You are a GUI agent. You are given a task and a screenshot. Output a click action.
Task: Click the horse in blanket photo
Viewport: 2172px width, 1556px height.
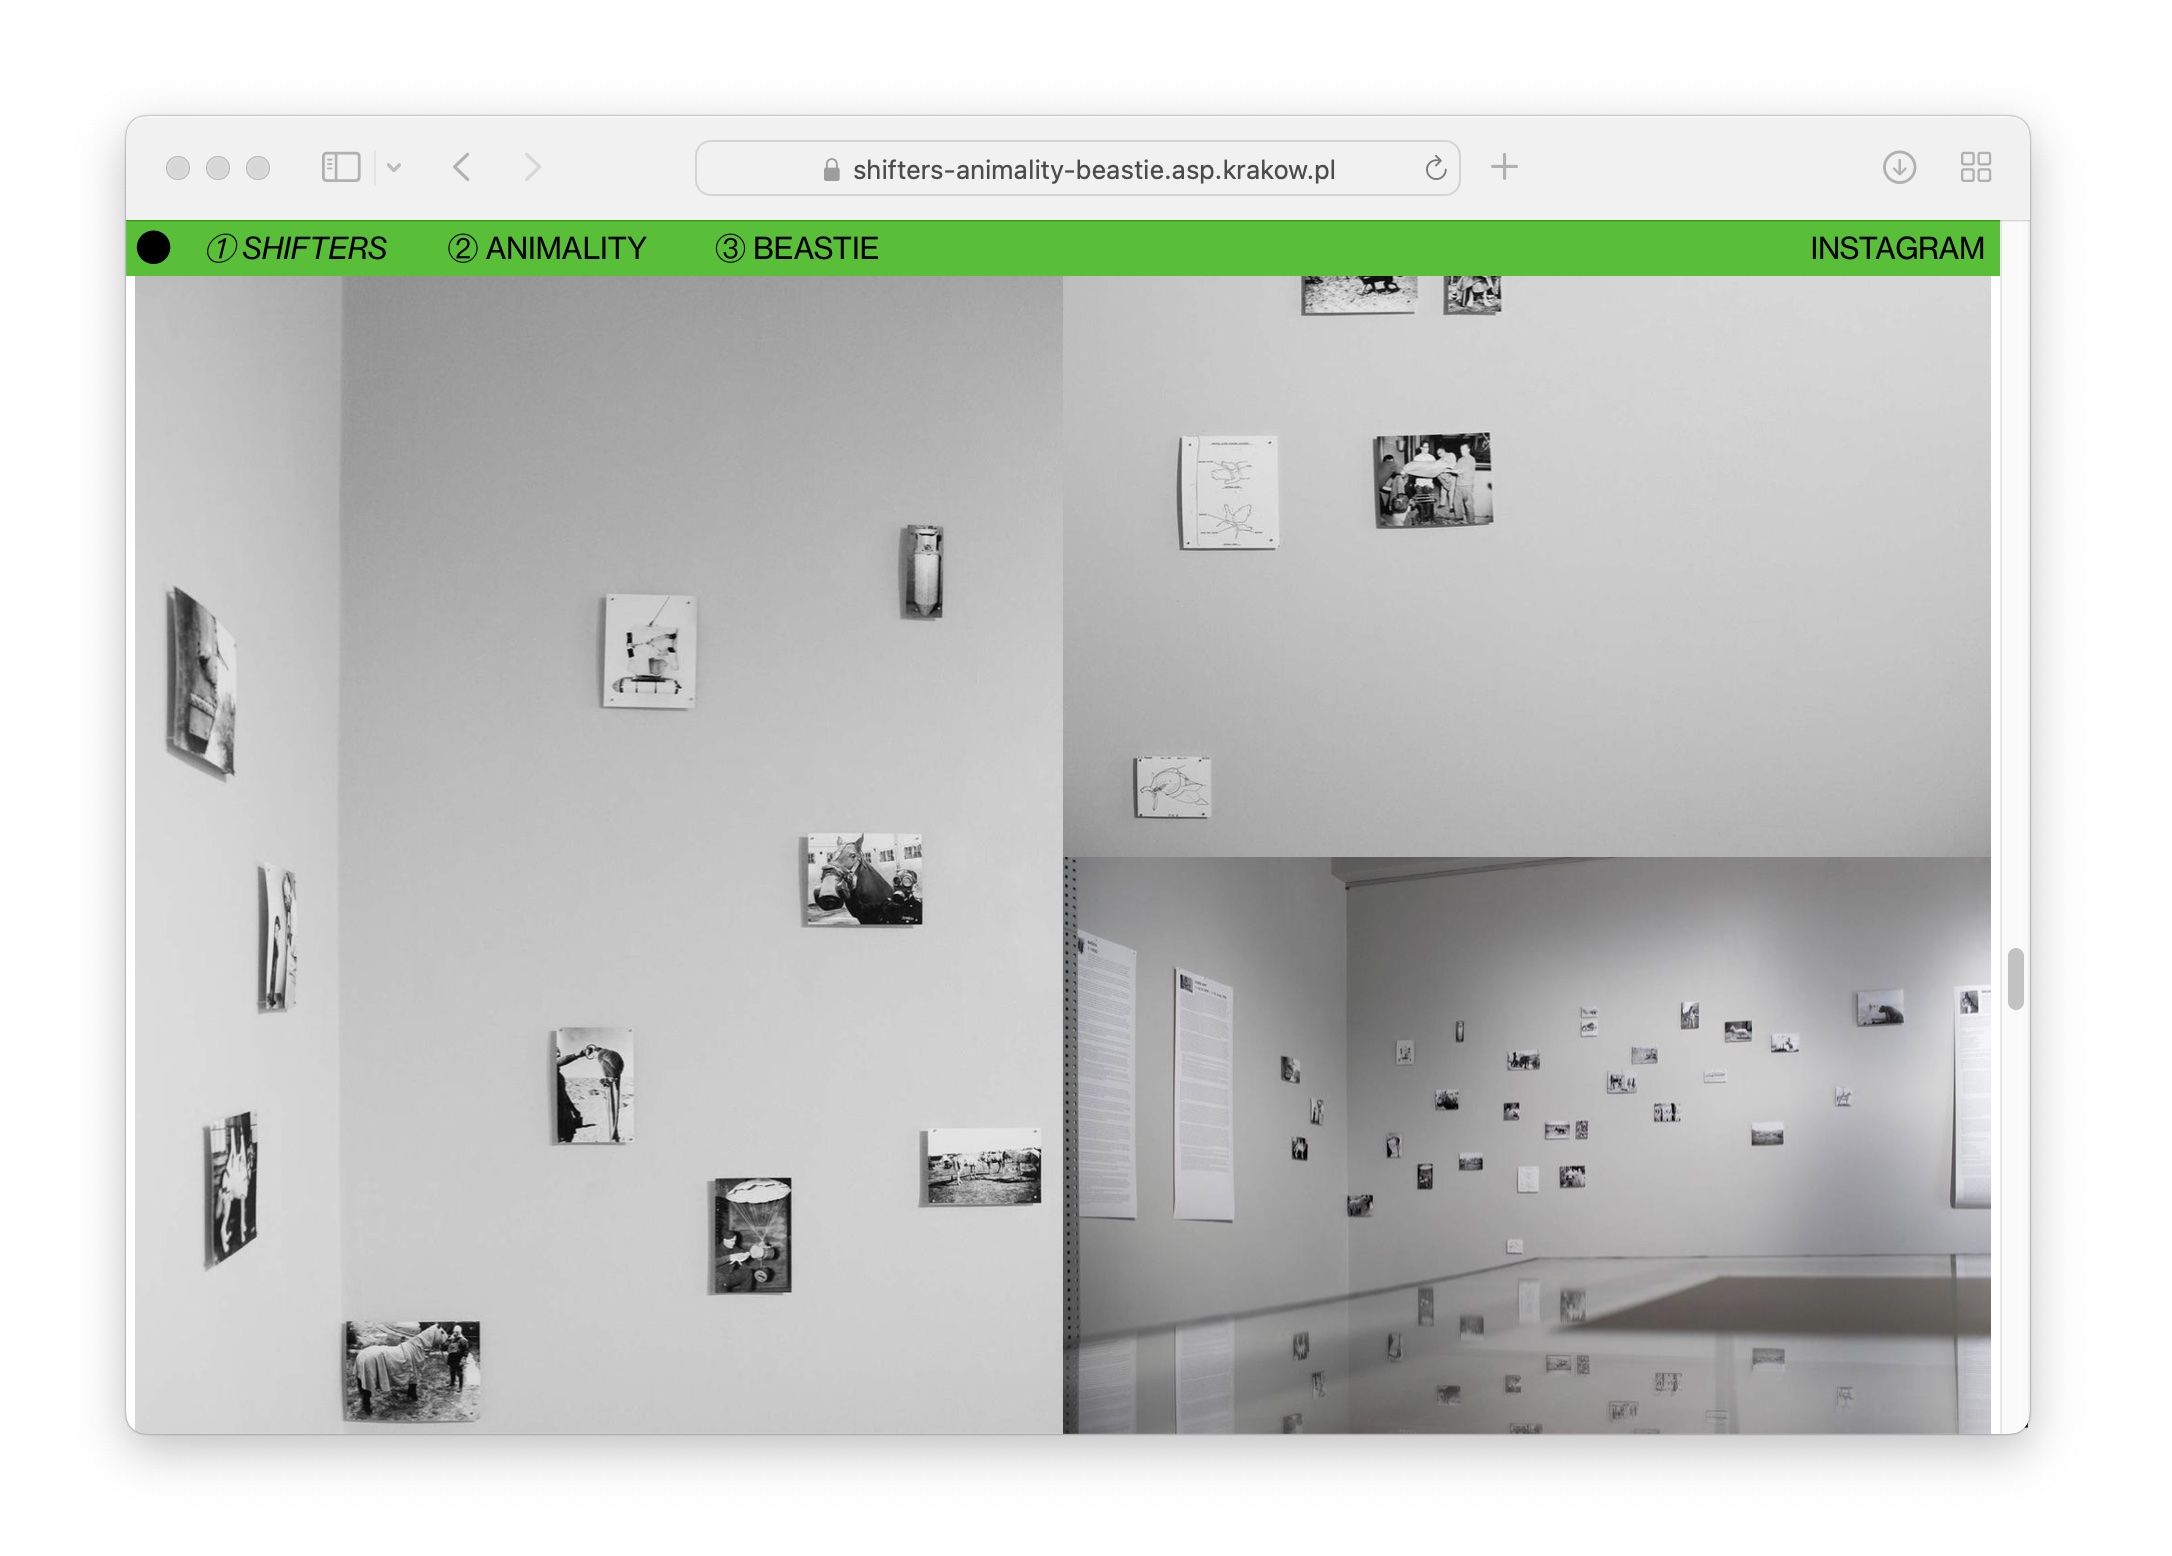point(412,1370)
